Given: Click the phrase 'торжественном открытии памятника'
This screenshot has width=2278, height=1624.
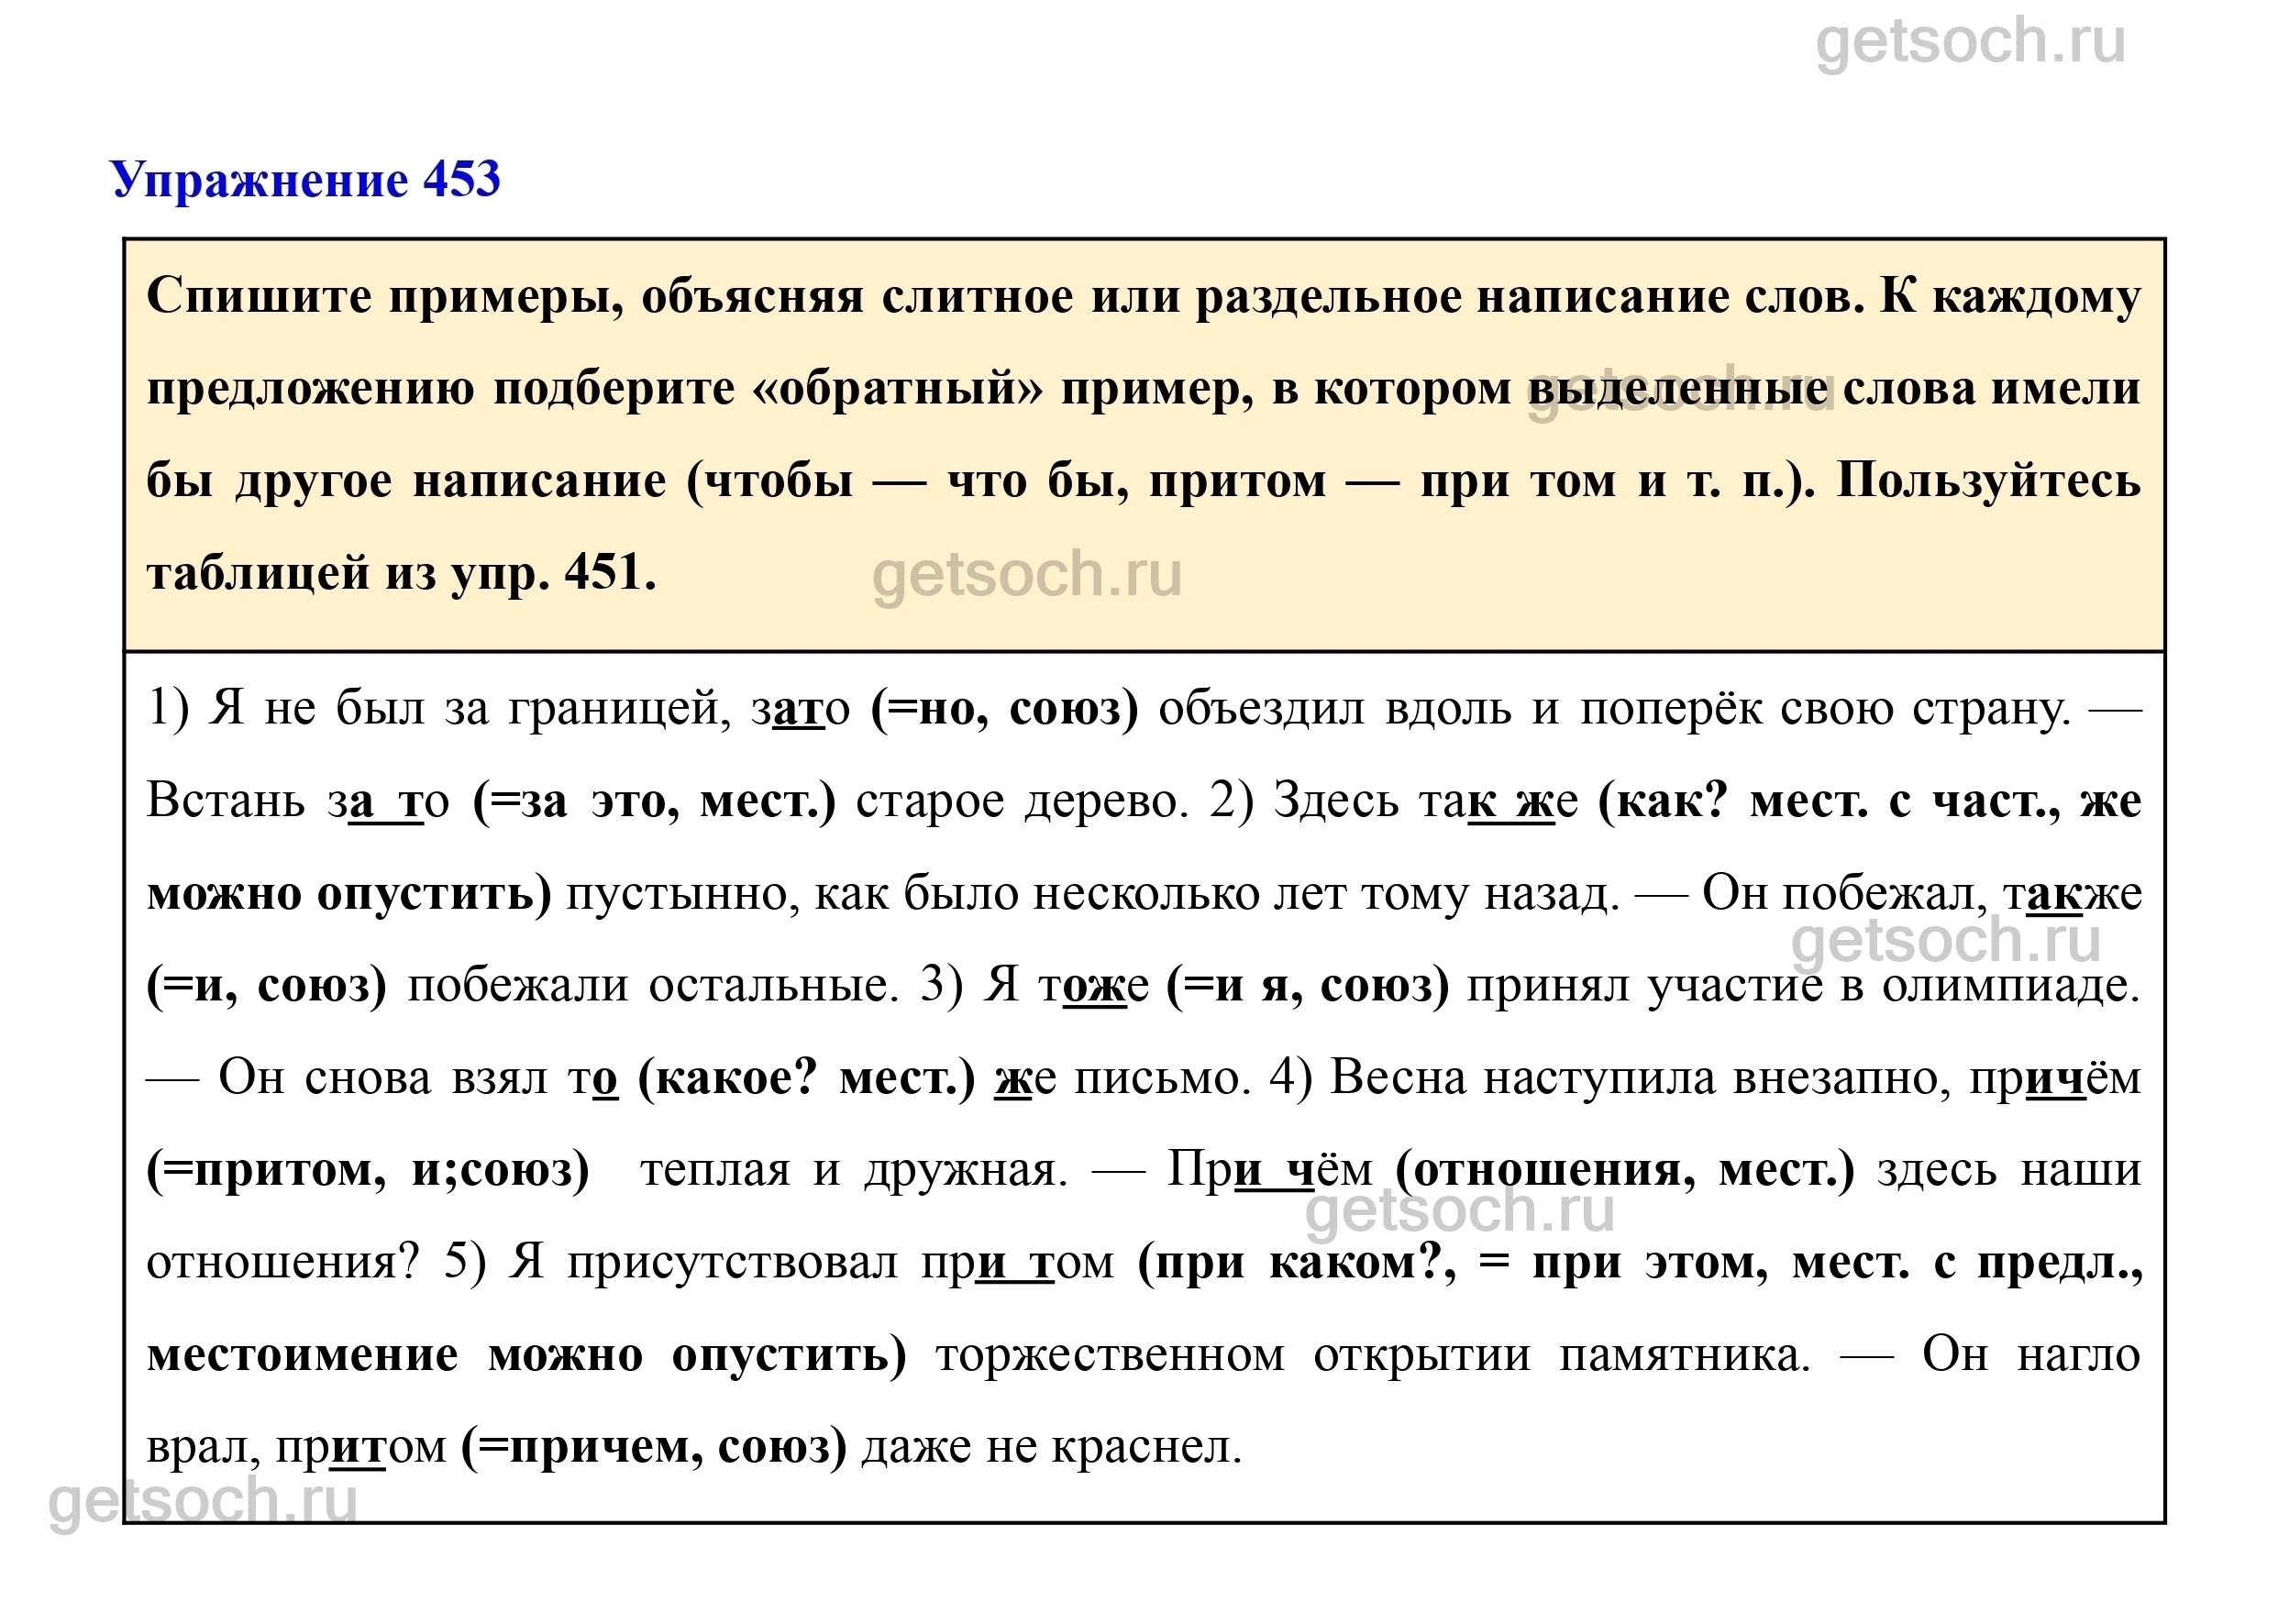Looking at the screenshot, I should point(1372,1355).
